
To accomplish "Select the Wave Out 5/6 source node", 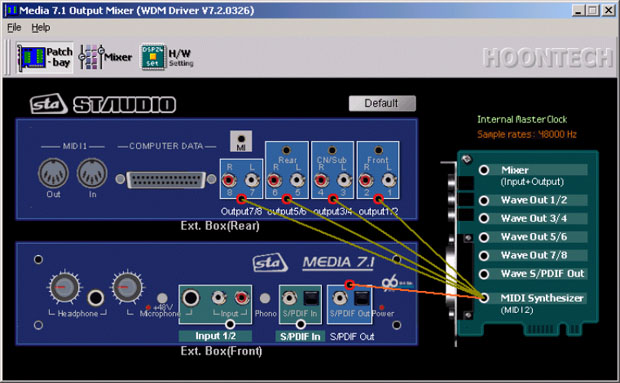I will 484,238.
